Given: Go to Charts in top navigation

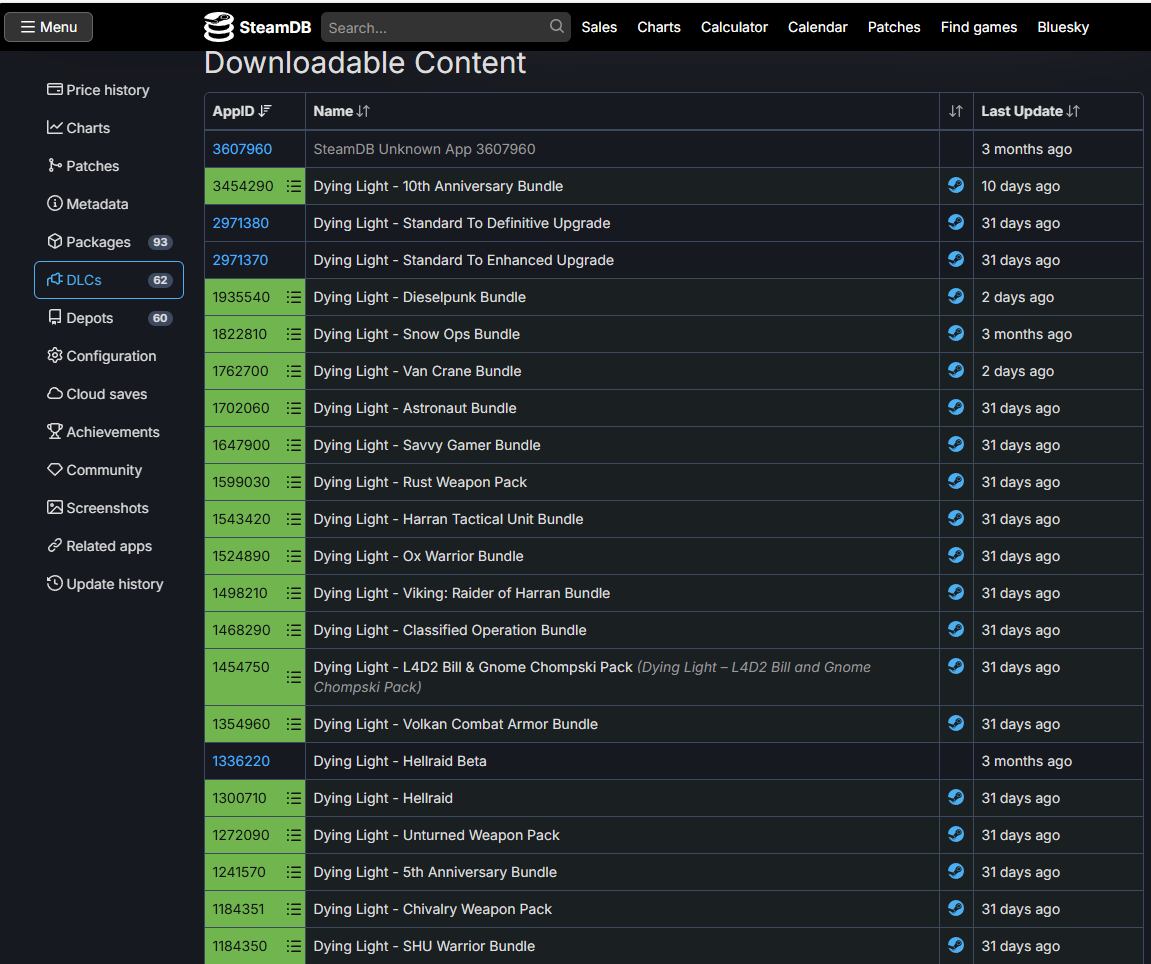Looking at the screenshot, I should pos(658,27).
